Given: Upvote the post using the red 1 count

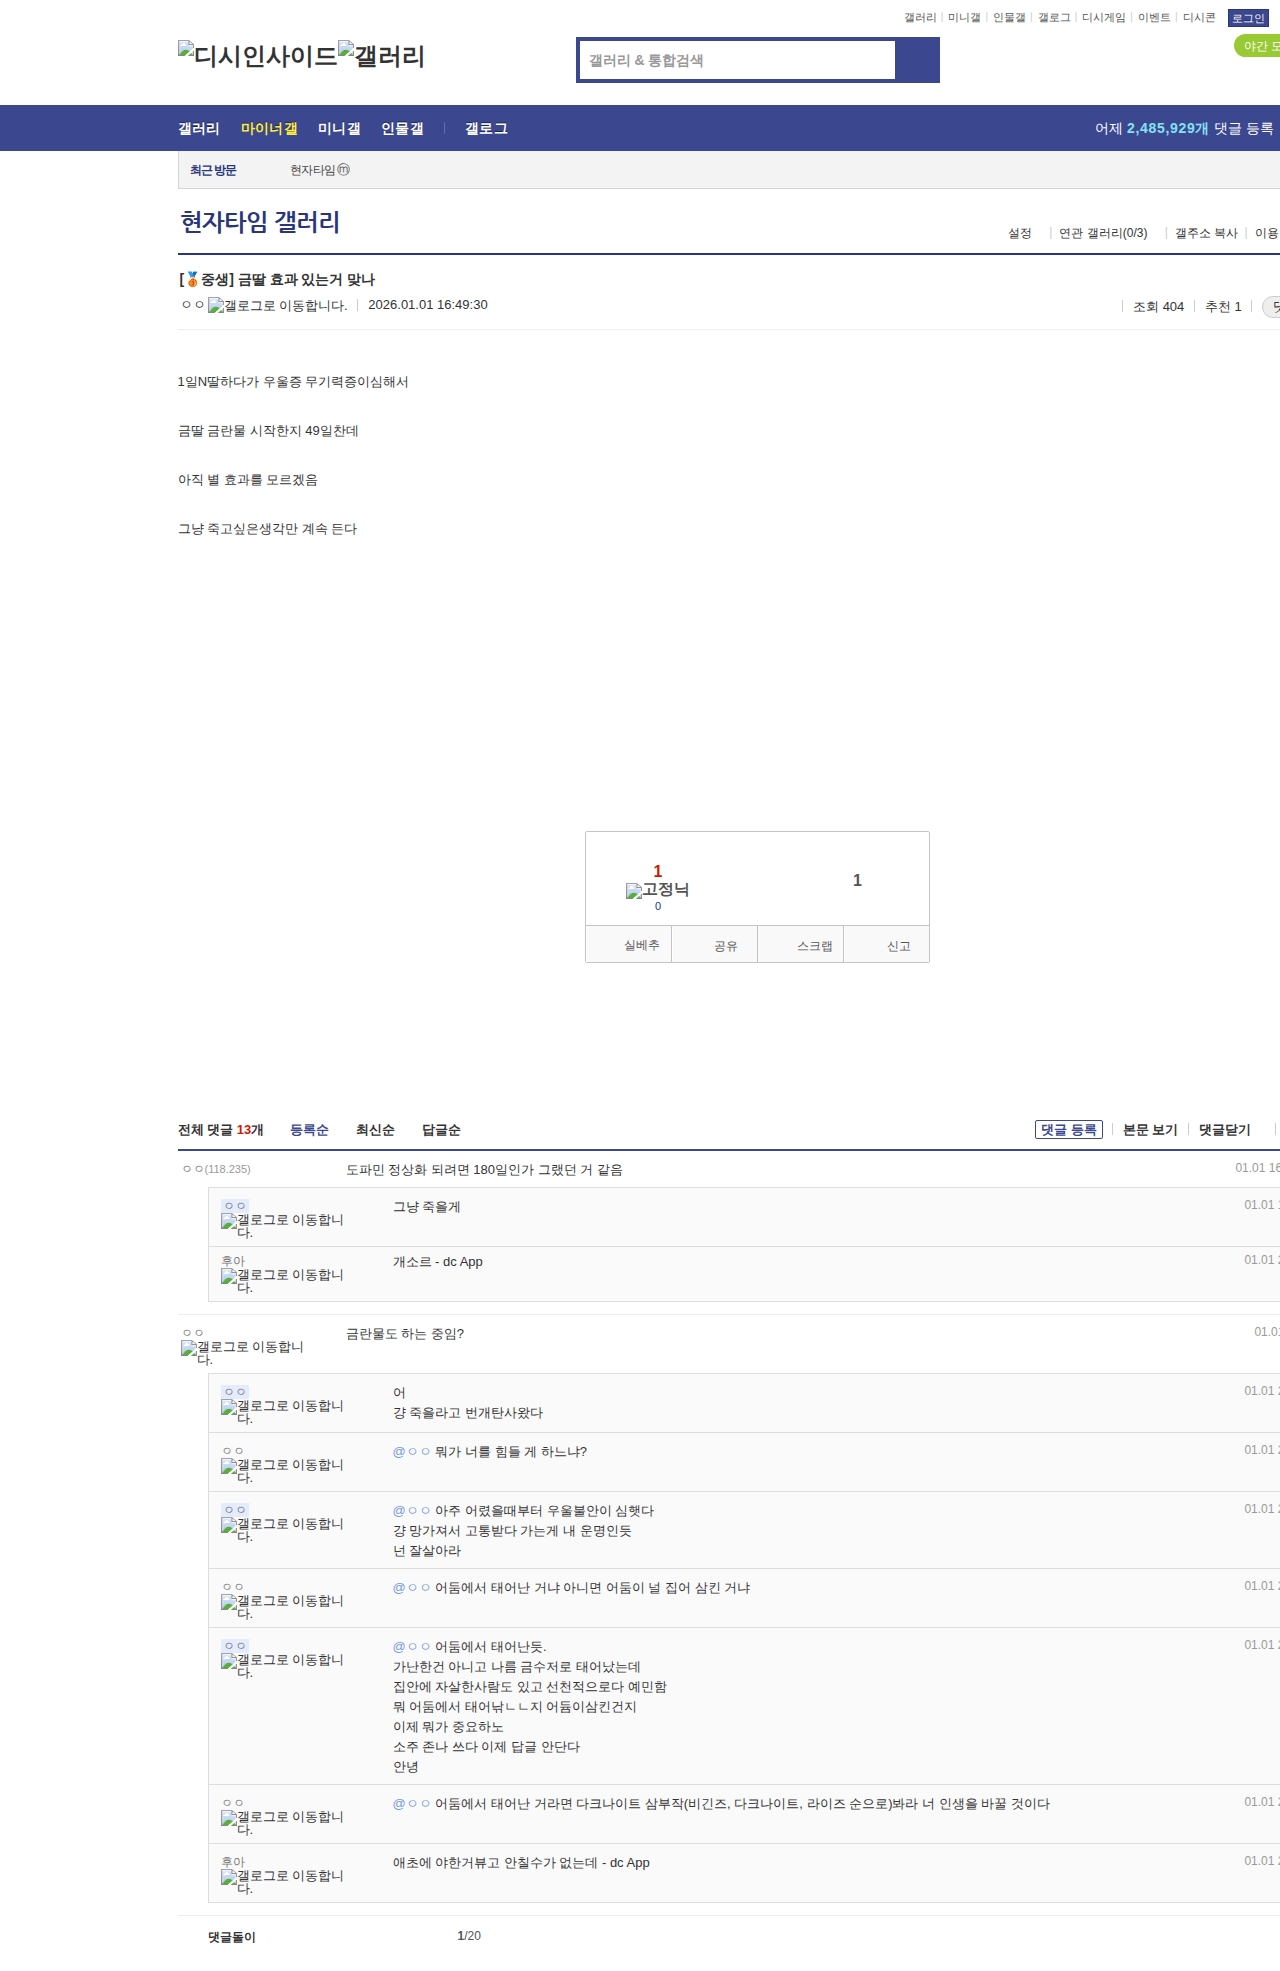Looking at the screenshot, I should click(657, 871).
